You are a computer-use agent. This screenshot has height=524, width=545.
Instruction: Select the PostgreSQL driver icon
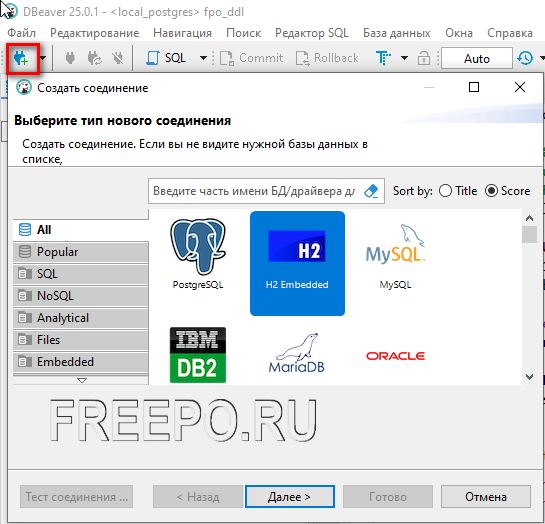(x=198, y=254)
